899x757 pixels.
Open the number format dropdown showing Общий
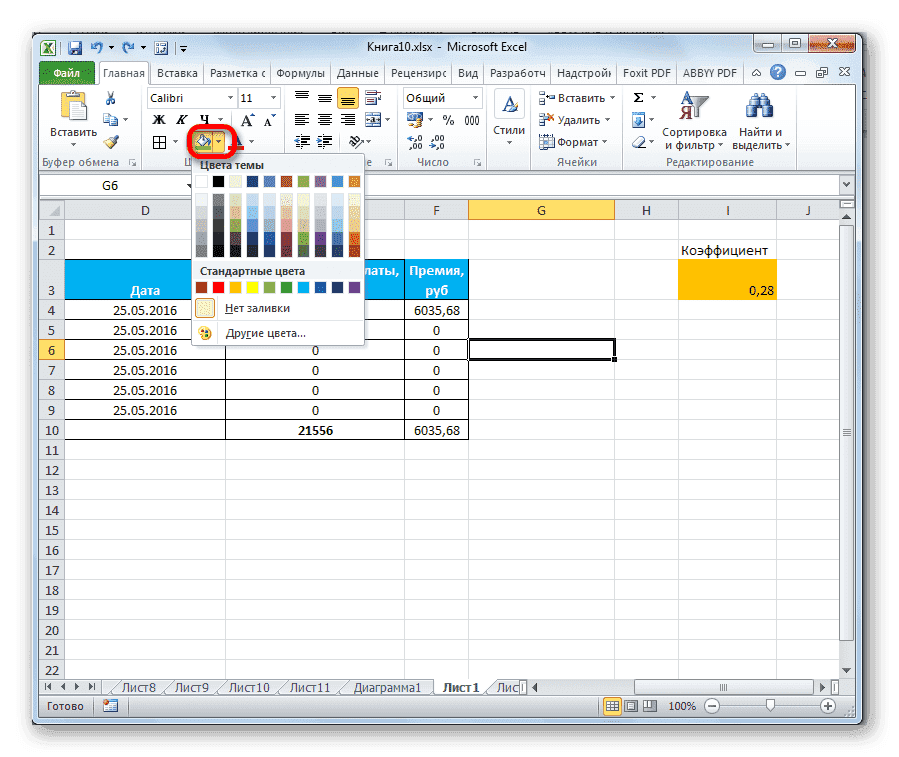click(475, 98)
